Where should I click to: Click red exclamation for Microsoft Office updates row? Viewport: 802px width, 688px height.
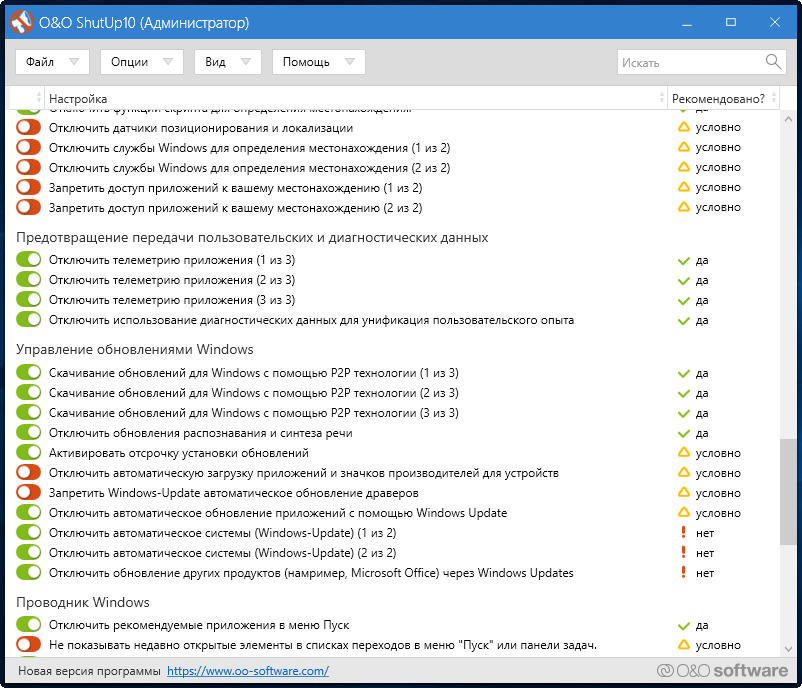pos(683,572)
